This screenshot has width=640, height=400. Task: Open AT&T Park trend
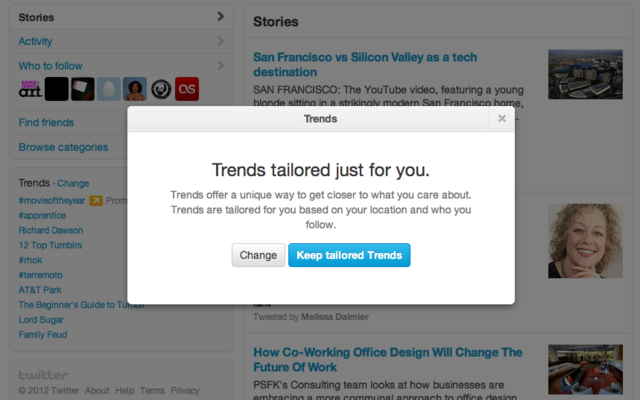[40, 290]
